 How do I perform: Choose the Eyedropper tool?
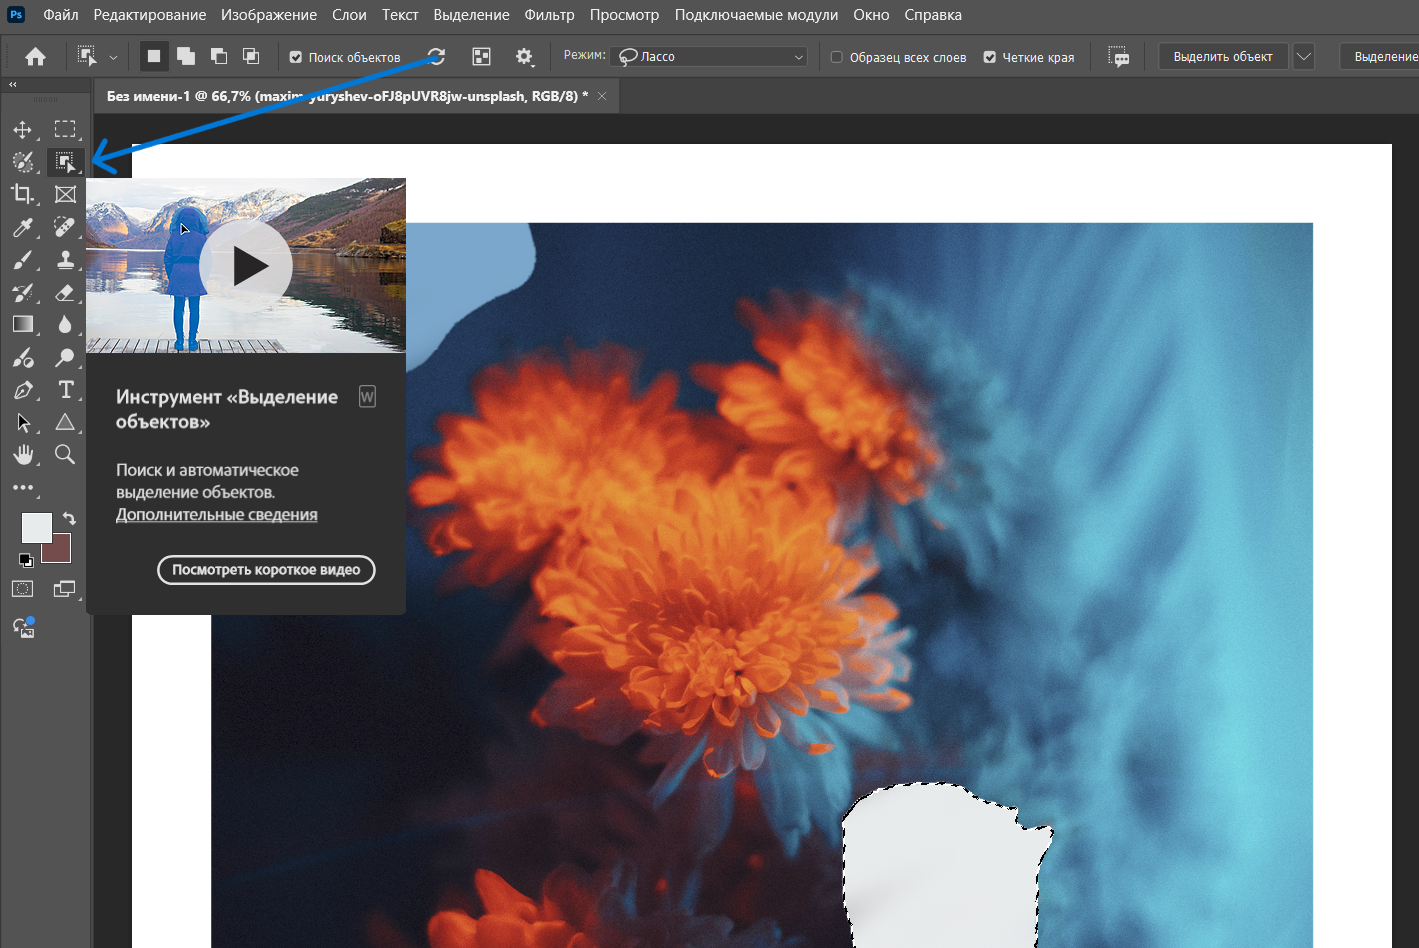22,228
